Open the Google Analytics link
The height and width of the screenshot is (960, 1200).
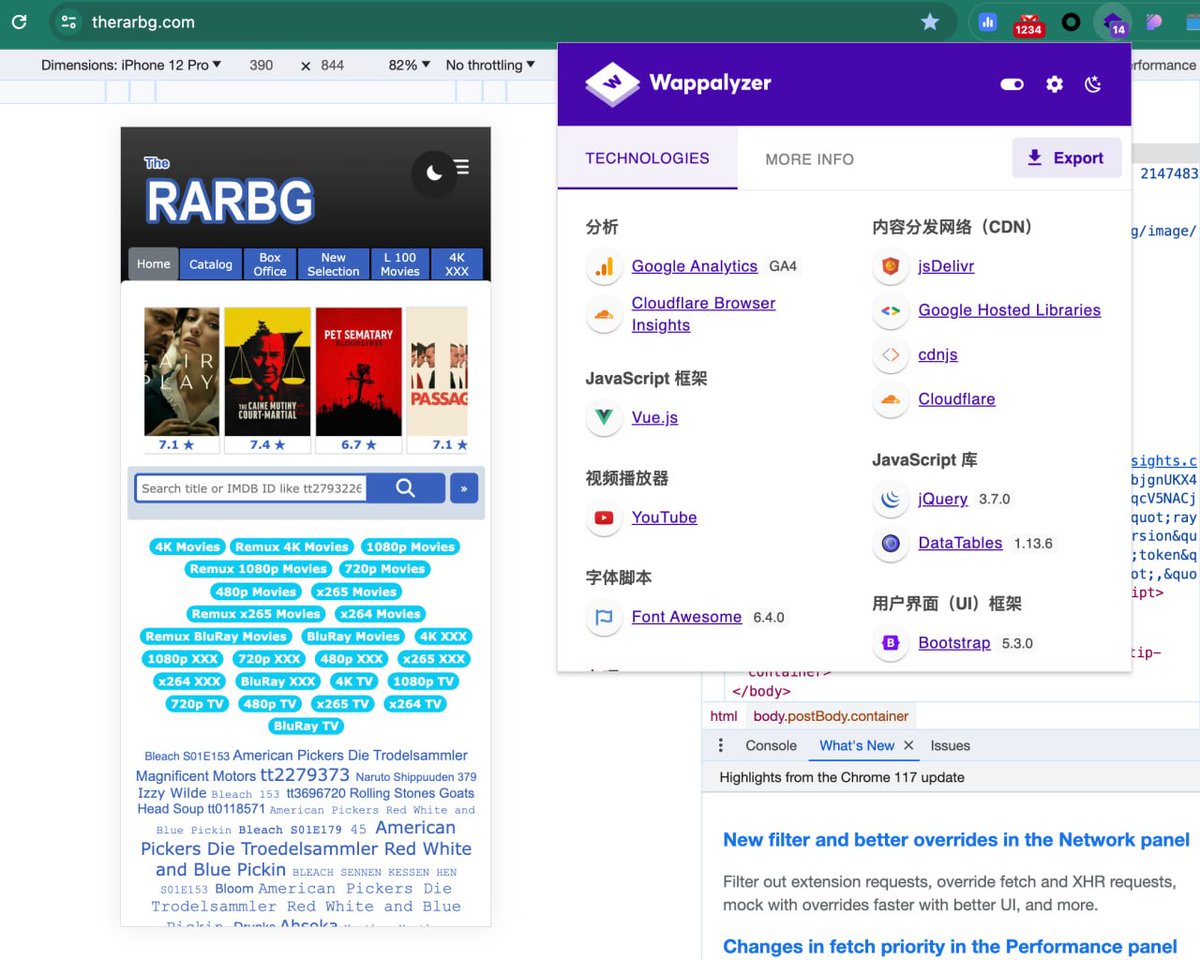point(694,266)
